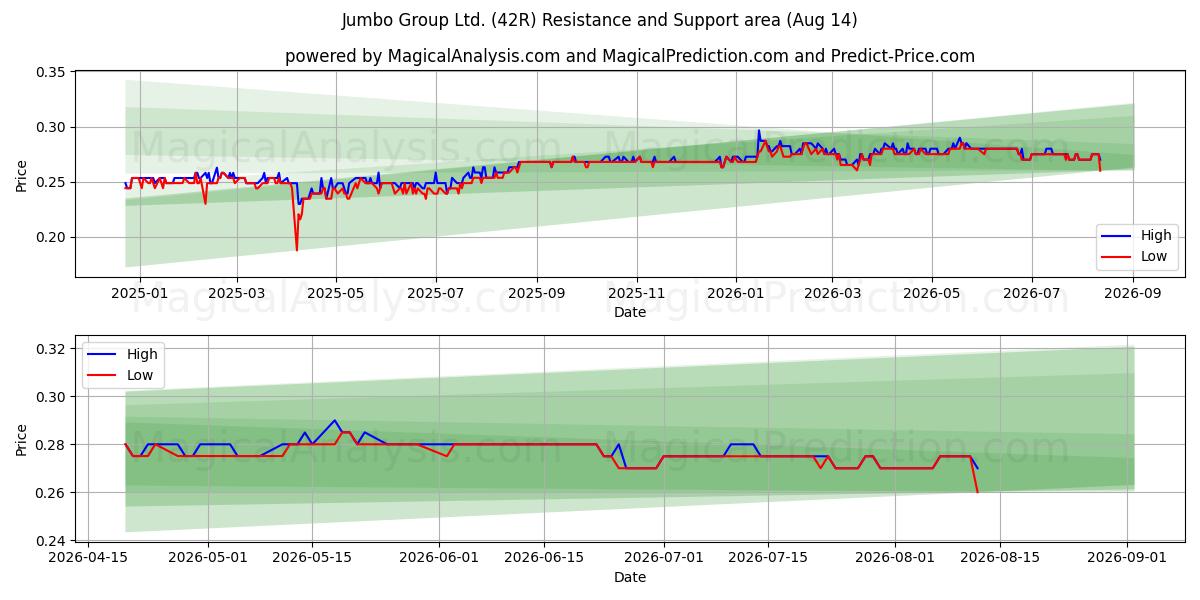The width and height of the screenshot is (1200, 600).
Task: Click the sharp low dip in April 2025
Action: point(296,249)
